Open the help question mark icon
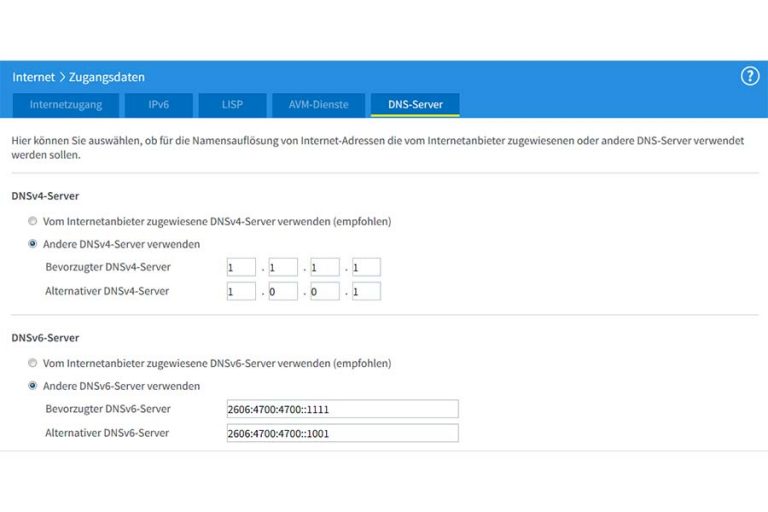768x512 pixels. coord(749,77)
